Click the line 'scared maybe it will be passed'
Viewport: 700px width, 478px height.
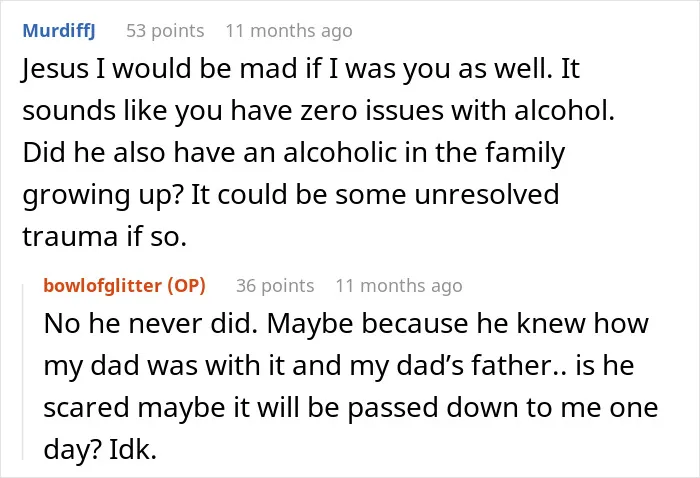coord(351,408)
